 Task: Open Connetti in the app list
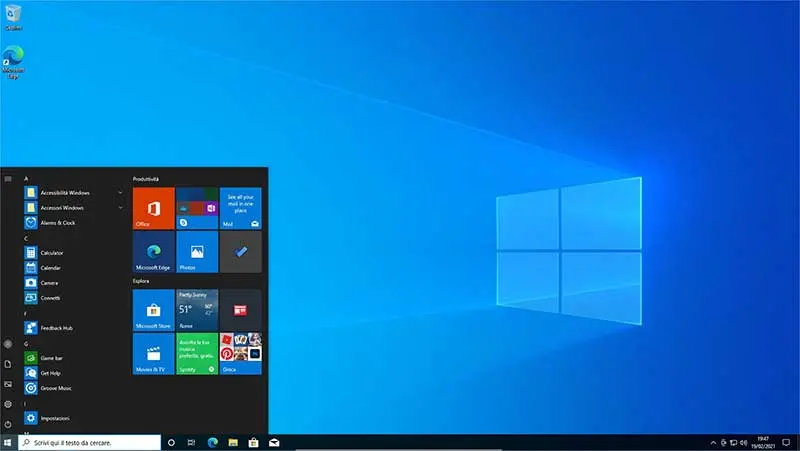[74, 297]
